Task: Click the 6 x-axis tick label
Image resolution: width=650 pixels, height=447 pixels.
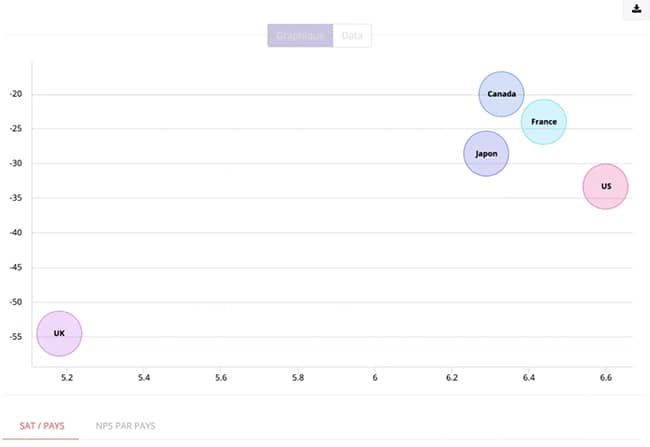Action: click(375, 378)
